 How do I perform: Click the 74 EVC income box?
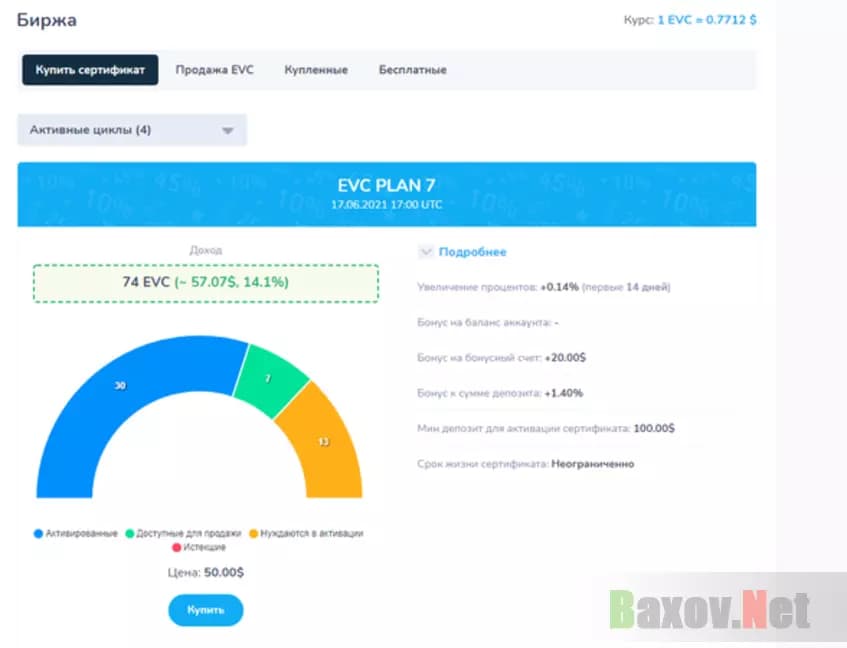click(206, 283)
